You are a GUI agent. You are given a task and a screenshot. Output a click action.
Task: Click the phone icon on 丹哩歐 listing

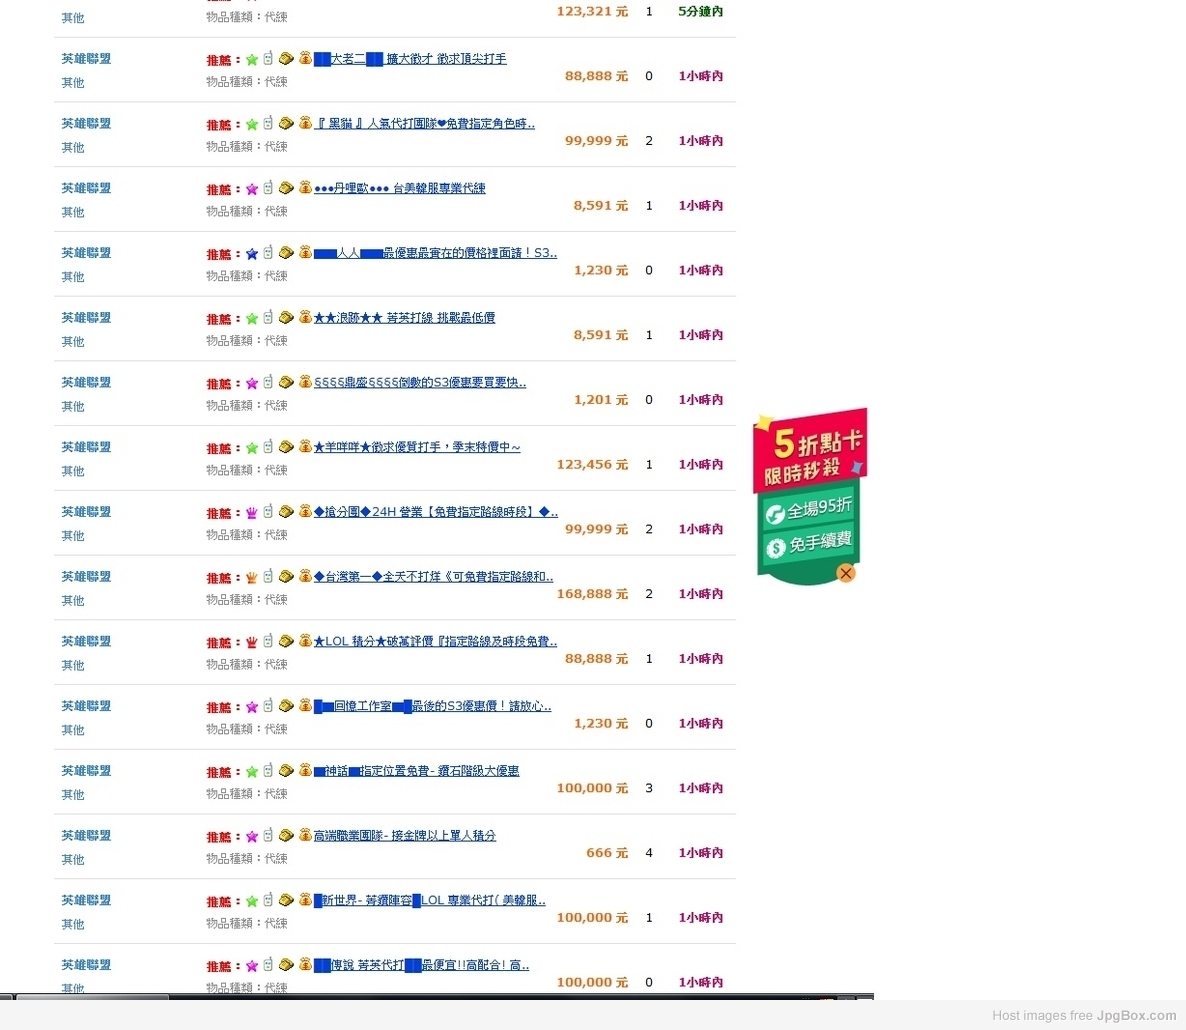268,188
